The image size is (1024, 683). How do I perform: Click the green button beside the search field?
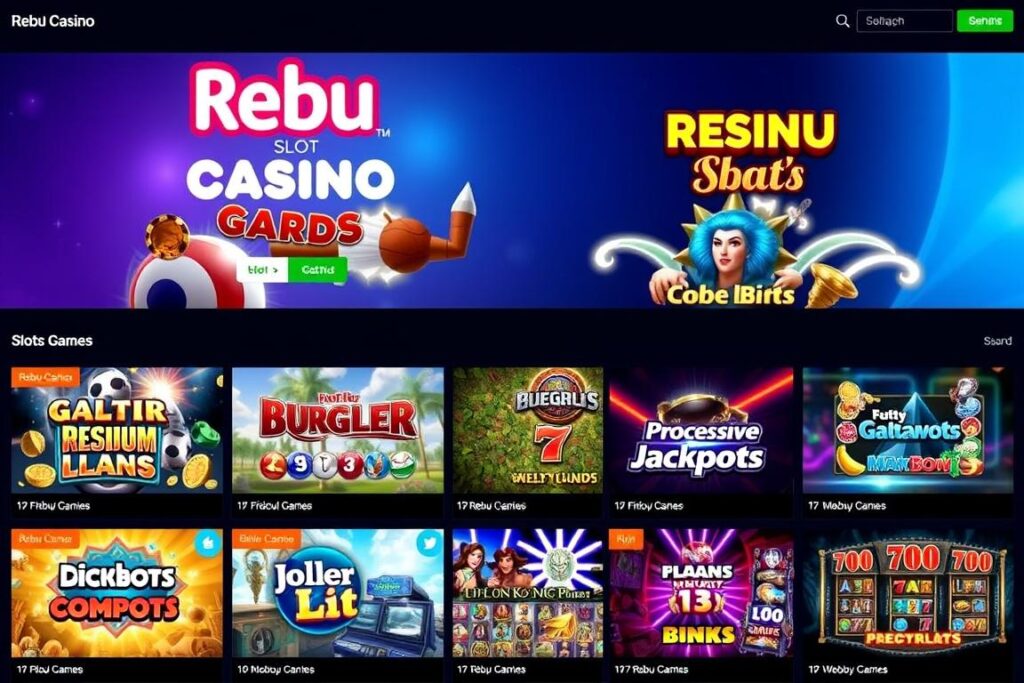coord(985,21)
